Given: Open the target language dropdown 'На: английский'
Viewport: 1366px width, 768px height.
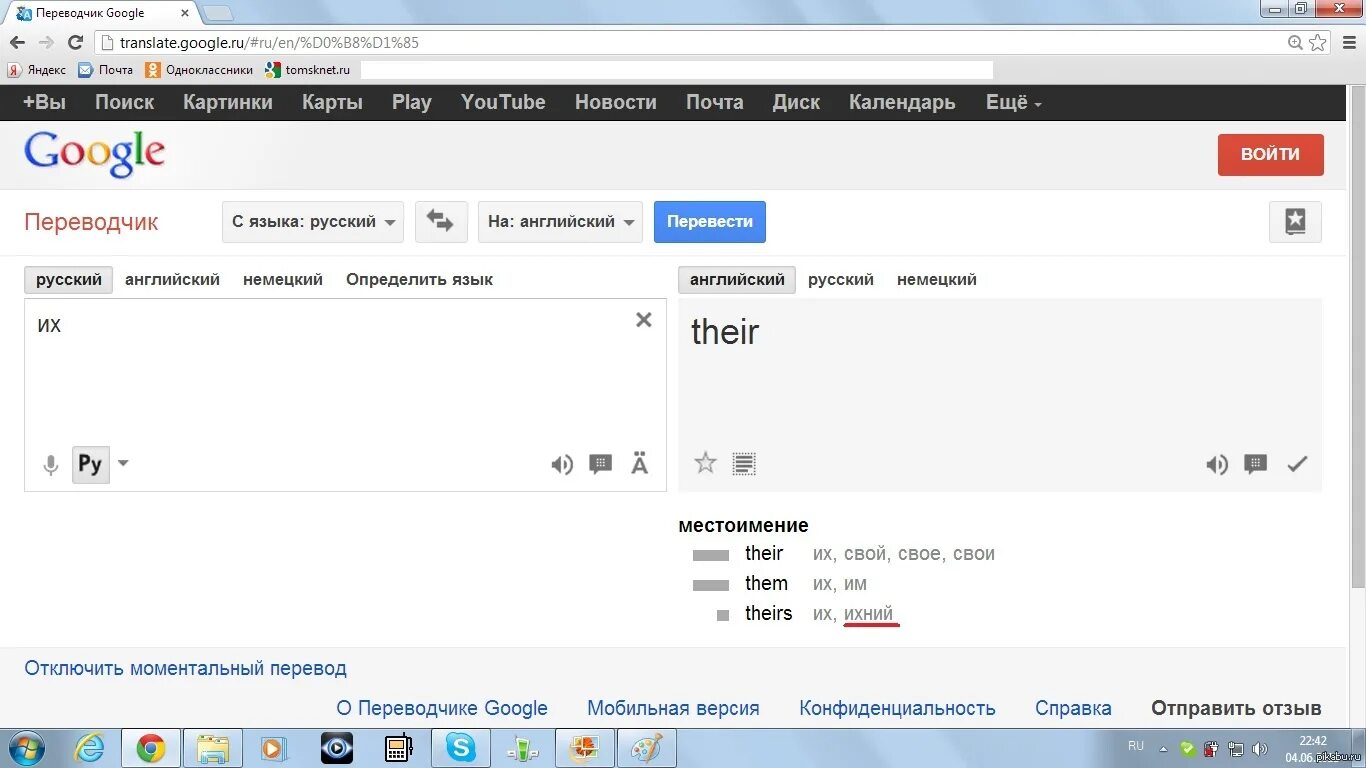Looking at the screenshot, I should (x=560, y=221).
